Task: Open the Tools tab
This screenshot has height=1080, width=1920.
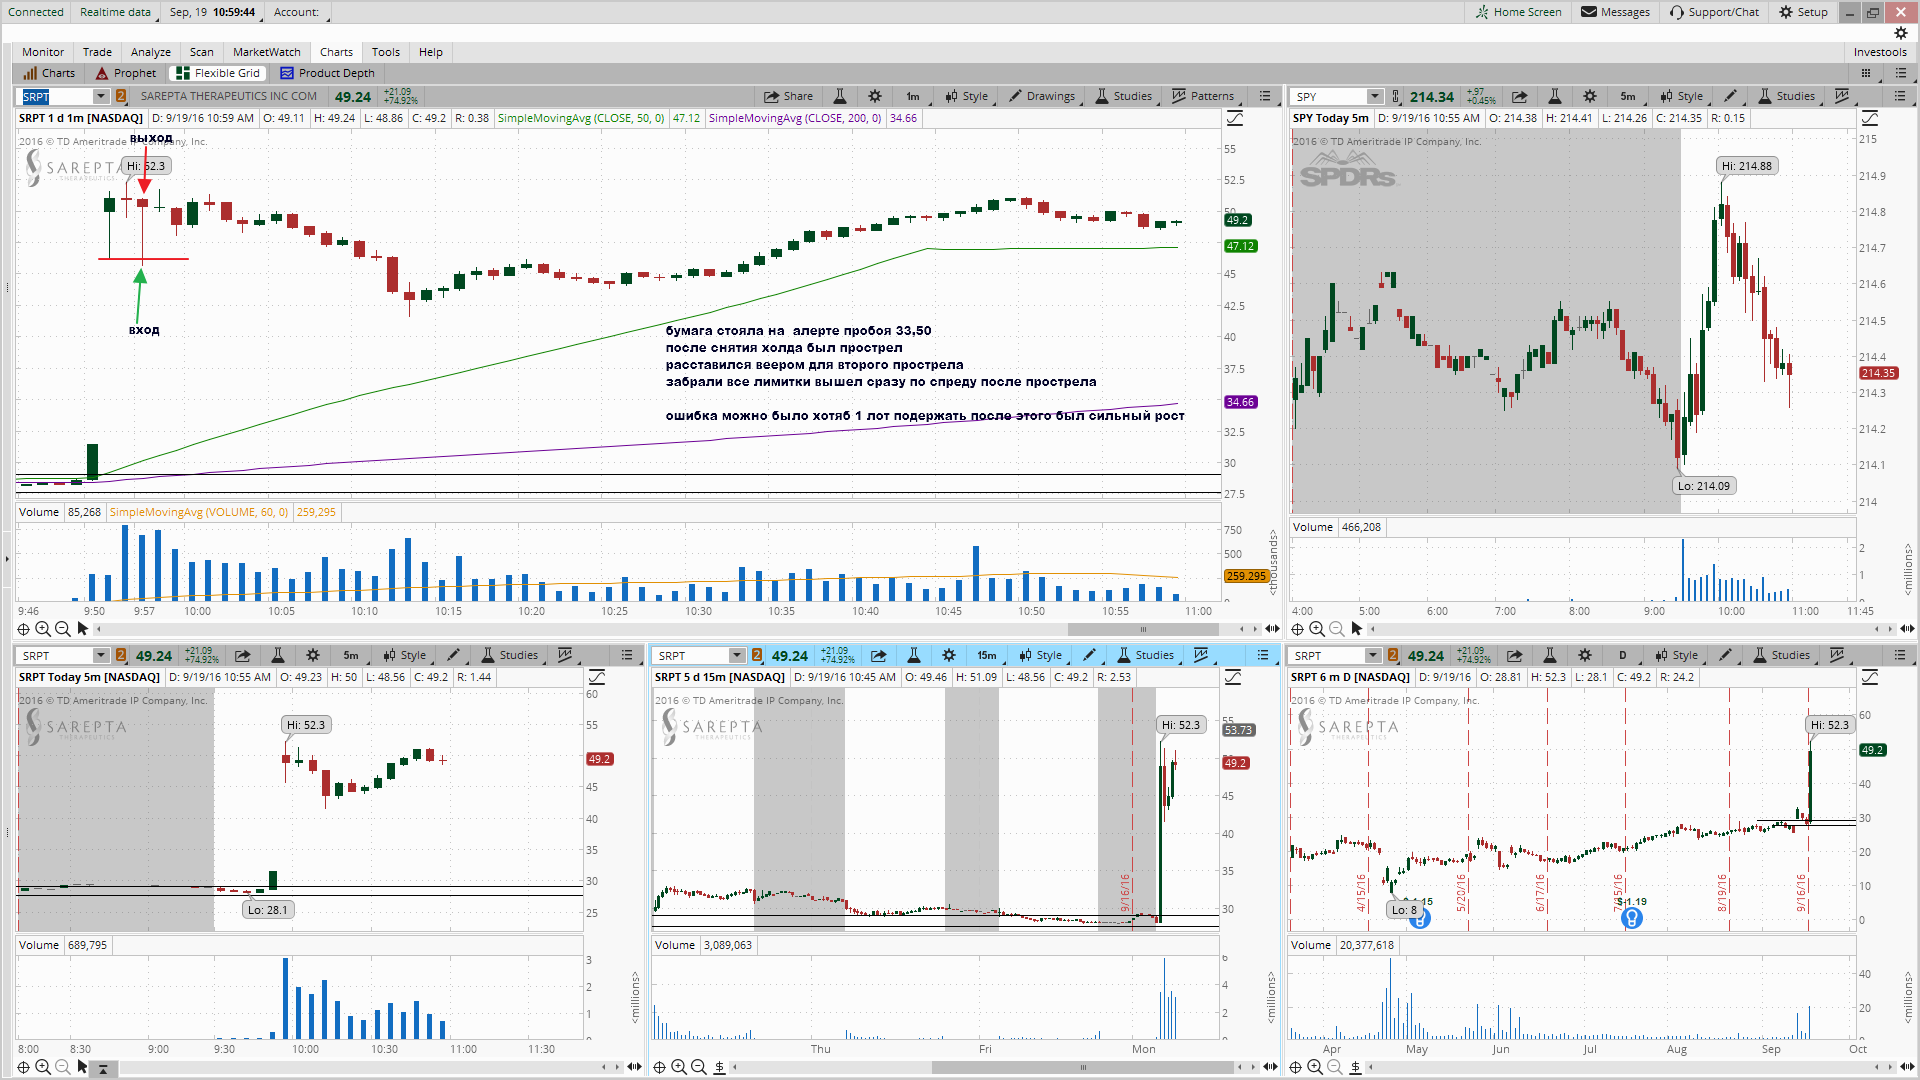Action: pos(386,52)
